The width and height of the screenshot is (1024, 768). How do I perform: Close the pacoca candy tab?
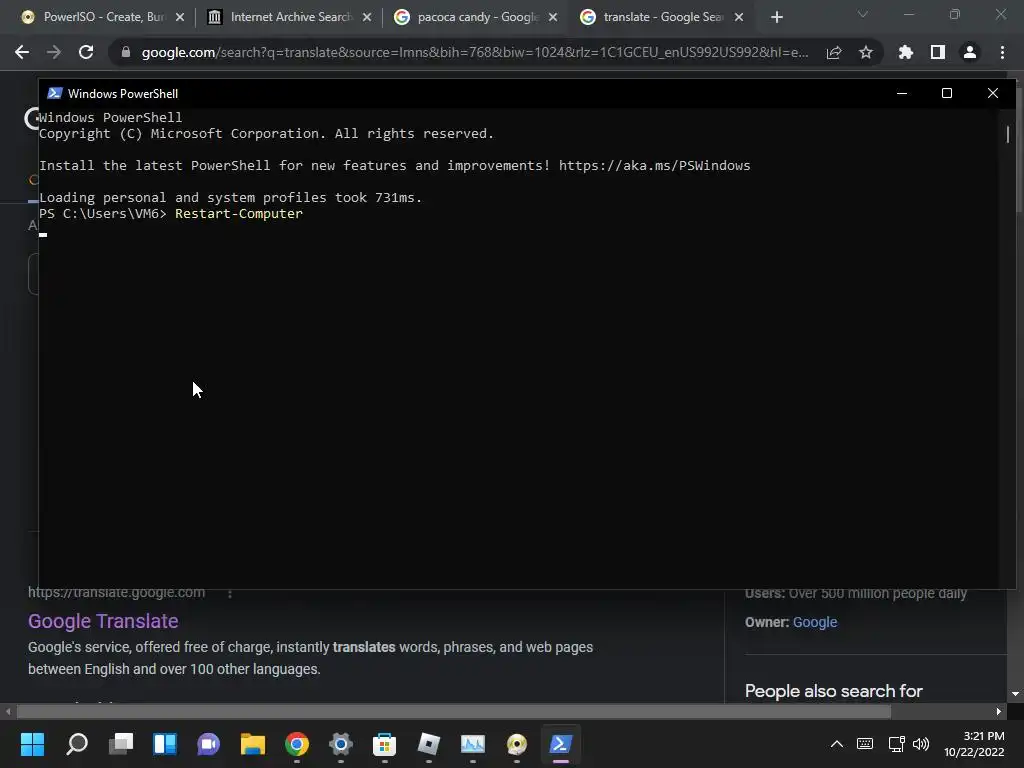click(553, 17)
